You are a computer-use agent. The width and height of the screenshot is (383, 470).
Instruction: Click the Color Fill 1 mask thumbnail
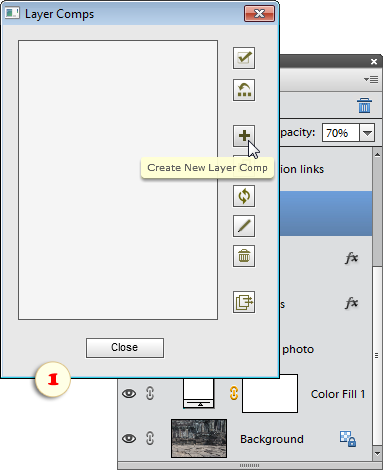click(270, 393)
